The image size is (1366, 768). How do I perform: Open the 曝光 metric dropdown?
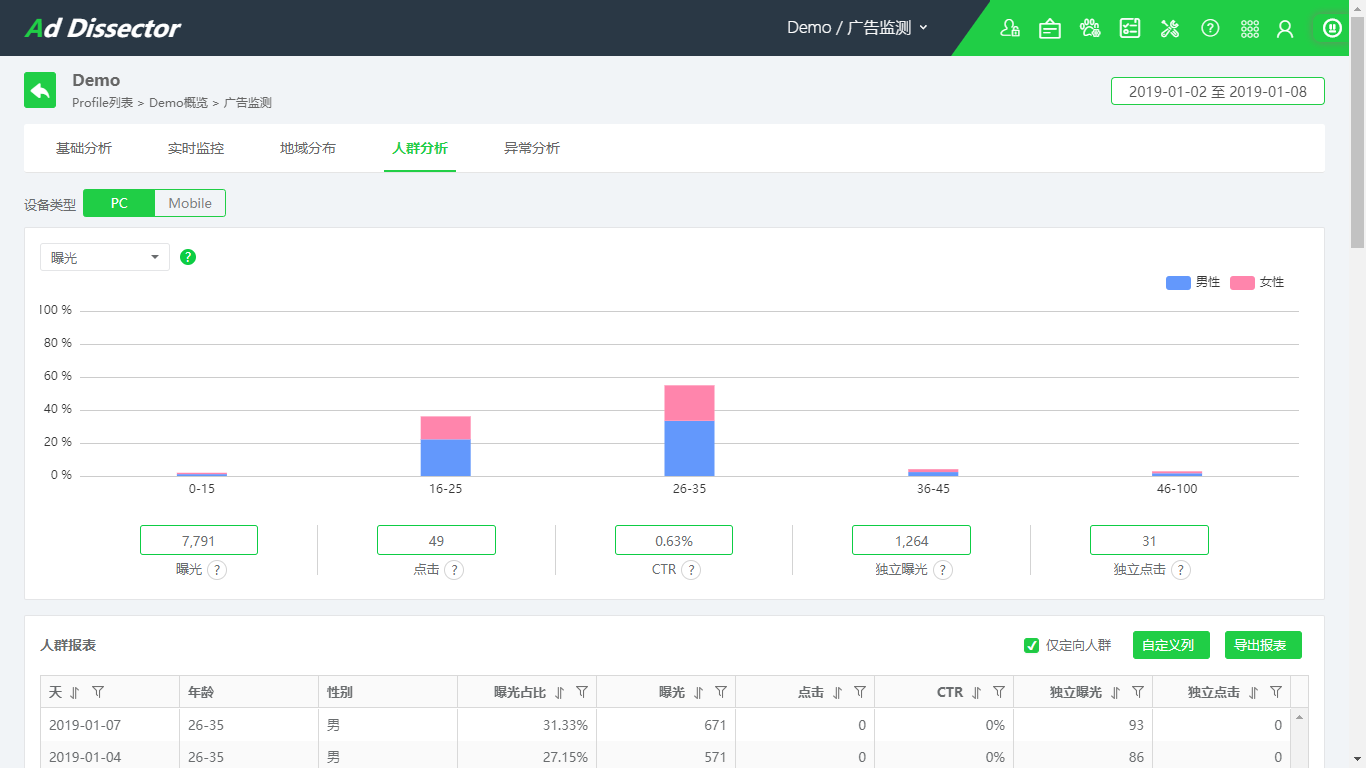point(105,257)
